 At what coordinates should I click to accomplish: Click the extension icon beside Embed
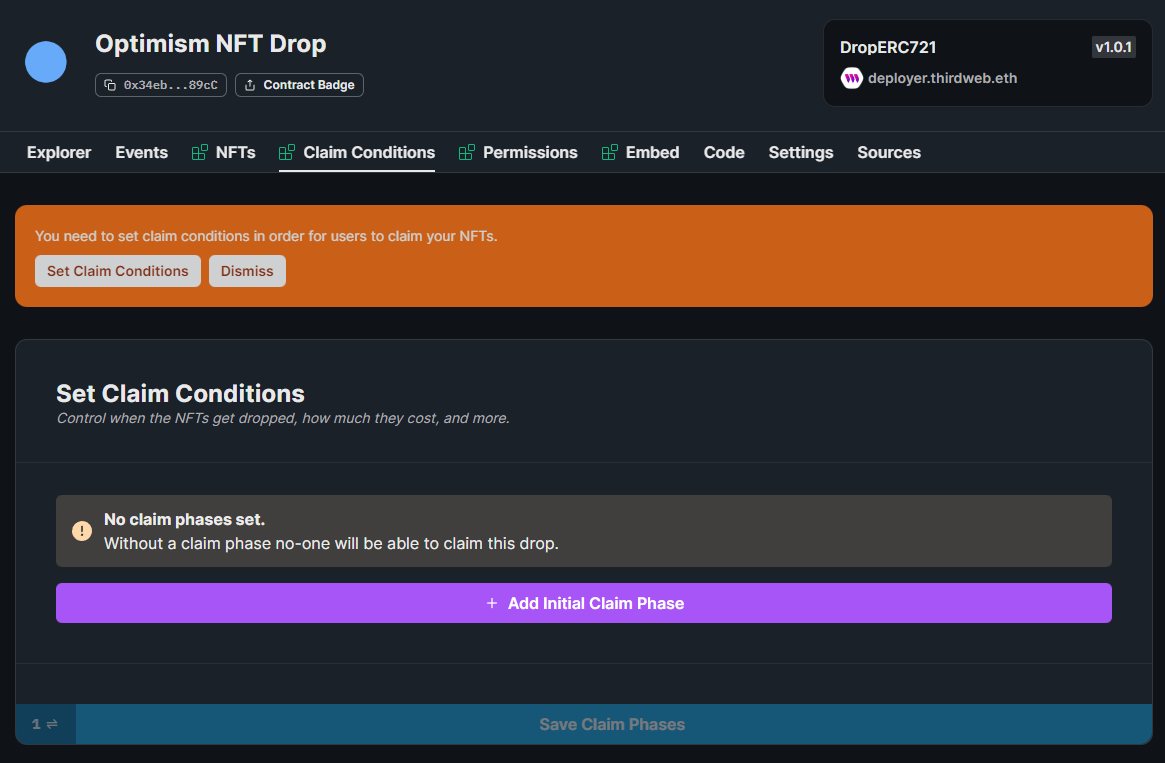tap(609, 152)
